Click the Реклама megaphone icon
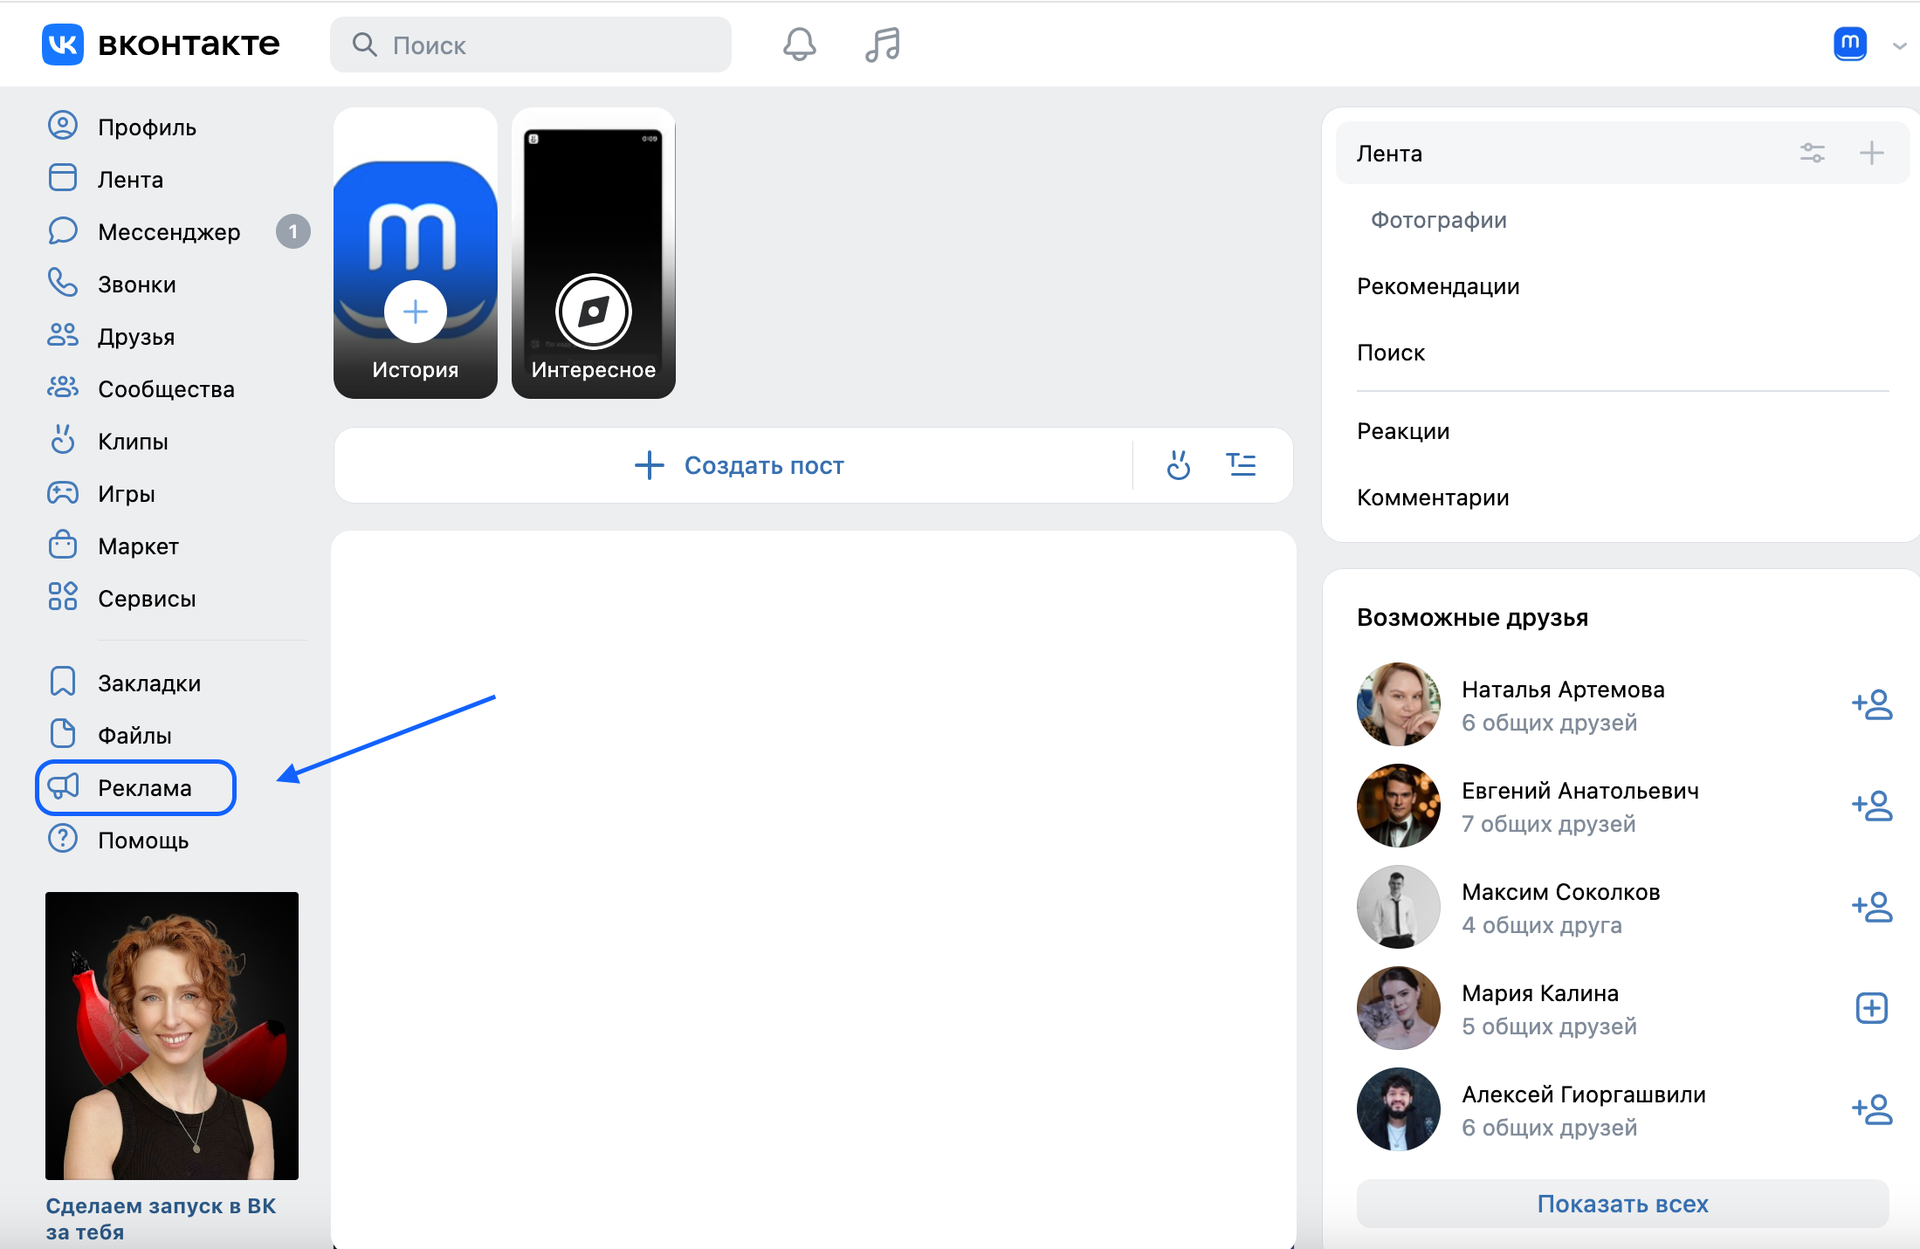Screen dimensions: 1920x1249 pos(63,787)
